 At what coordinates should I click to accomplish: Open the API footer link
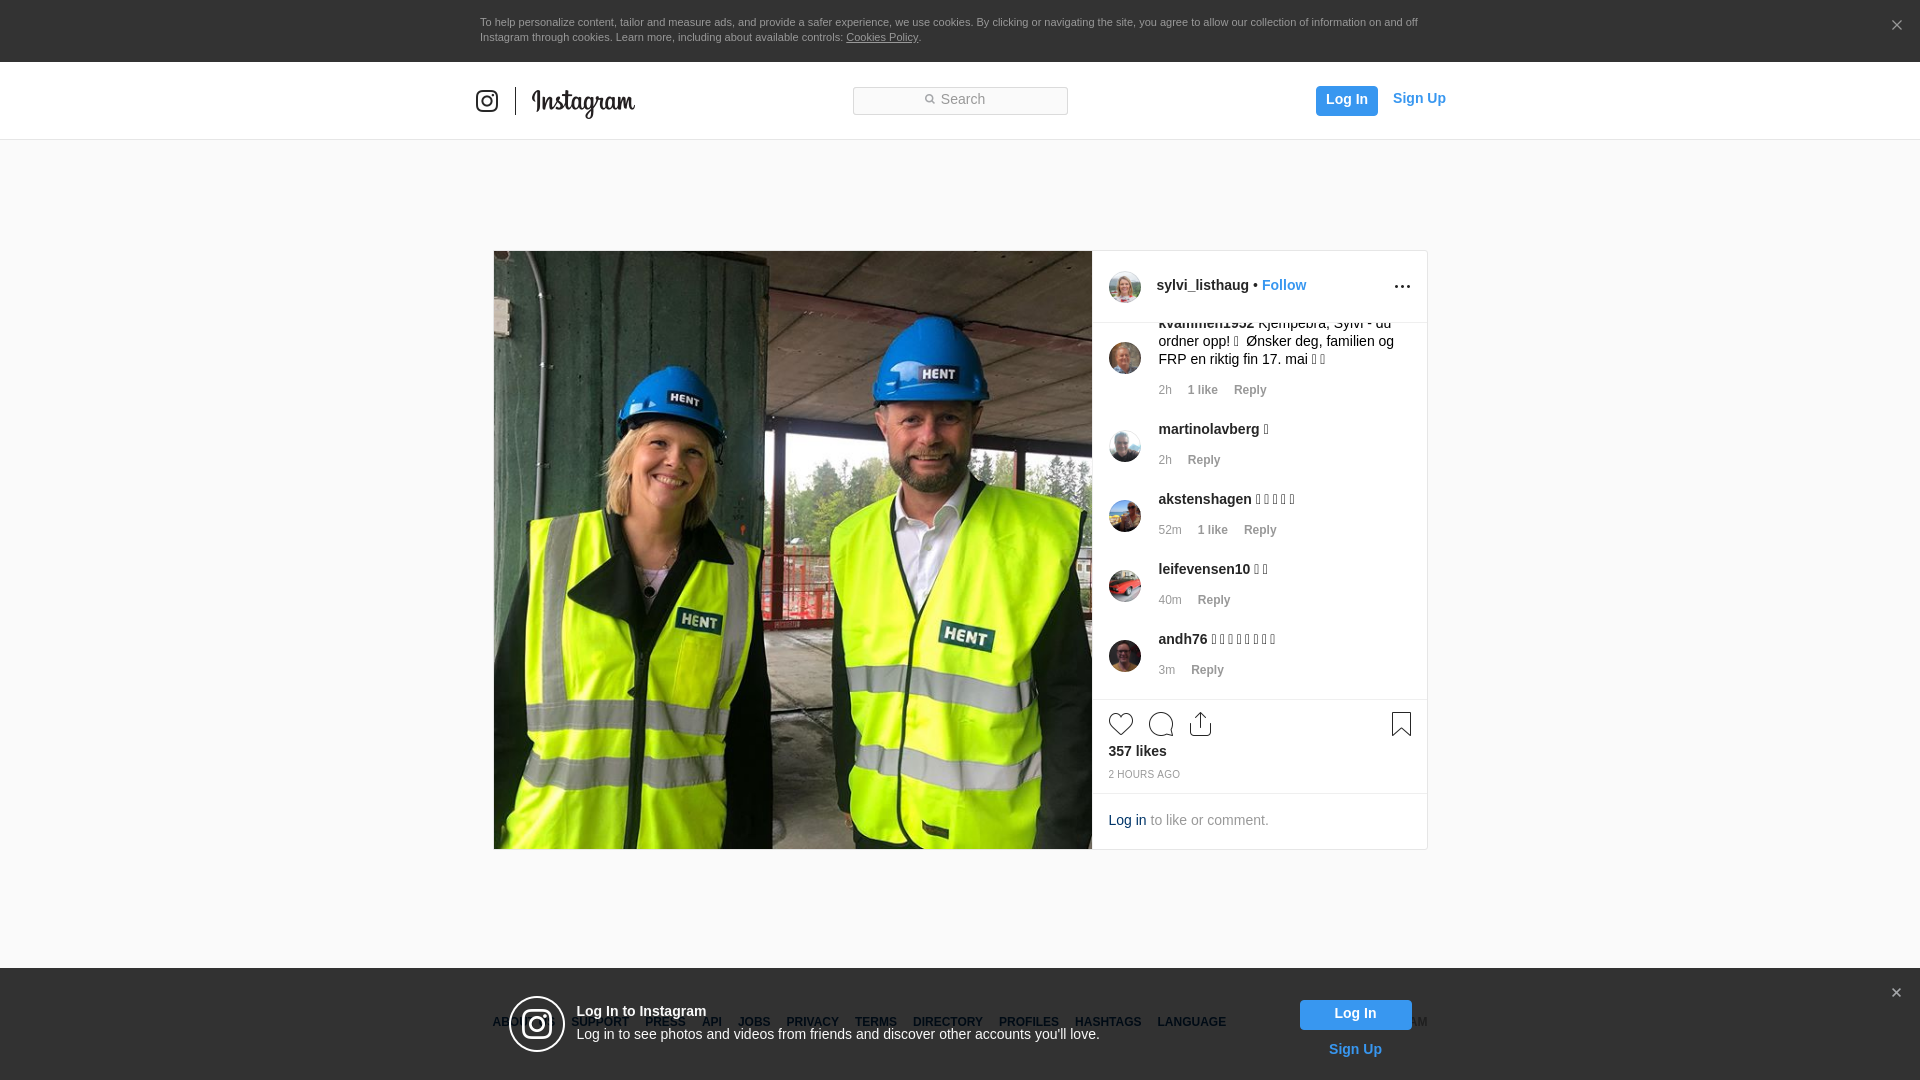[712, 1022]
